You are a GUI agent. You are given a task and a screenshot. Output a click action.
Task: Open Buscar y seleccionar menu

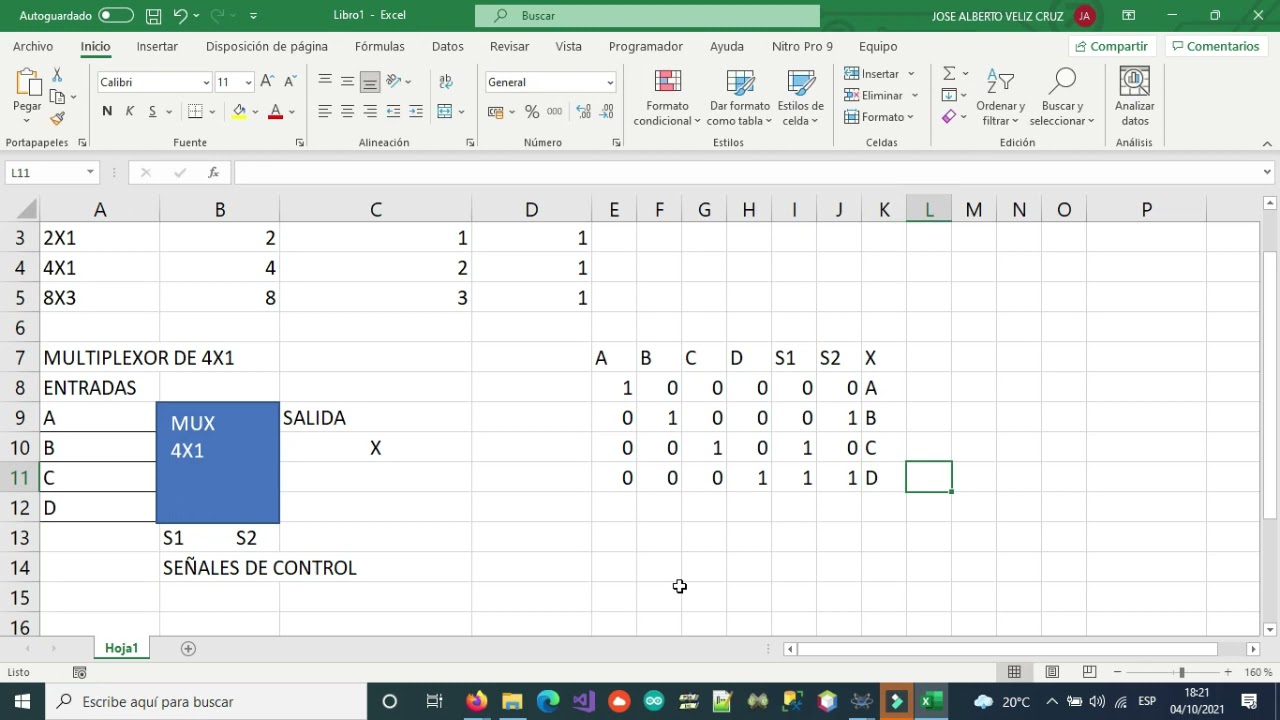[1062, 98]
